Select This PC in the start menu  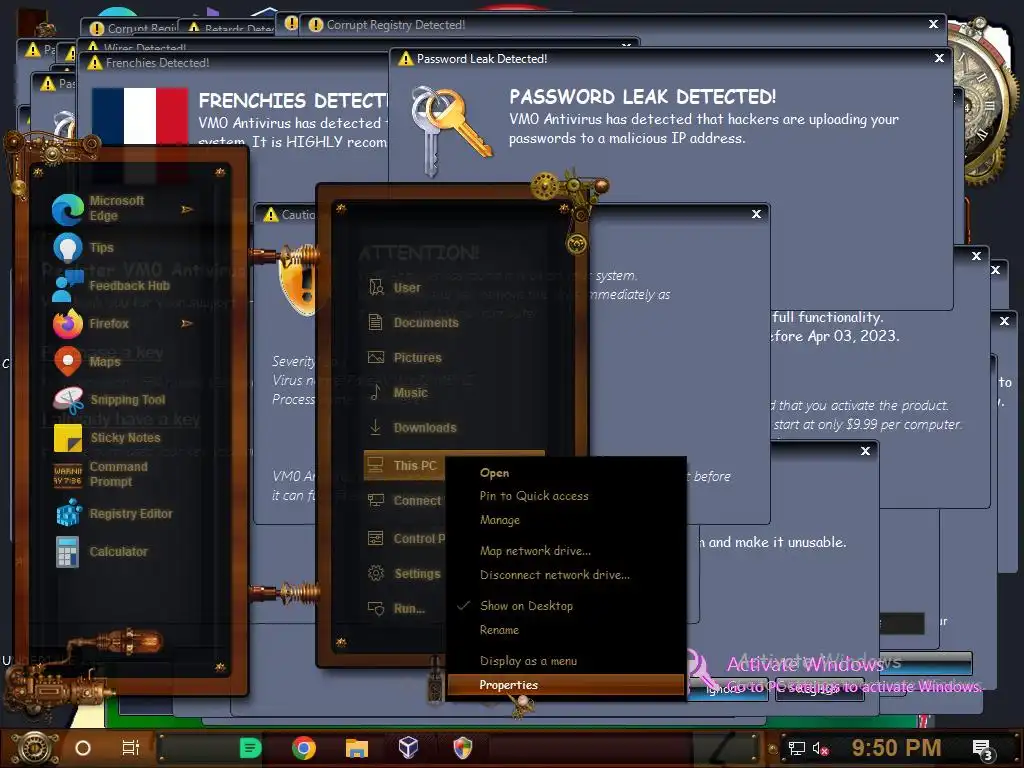pyautogui.click(x=404, y=465)
